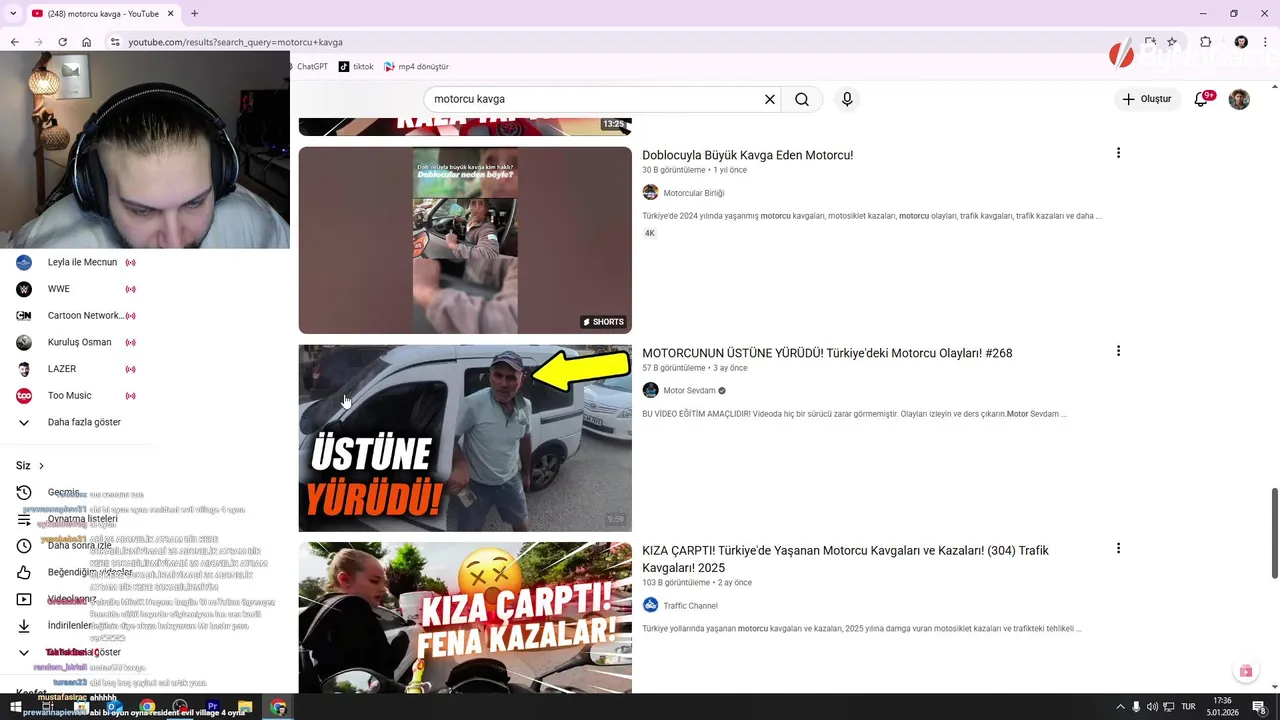The width and height of the screenshot is (1280, 720).
Task: Open the Cartoon Network subscription
Action: pyautogui.click(x=76, y=315)
